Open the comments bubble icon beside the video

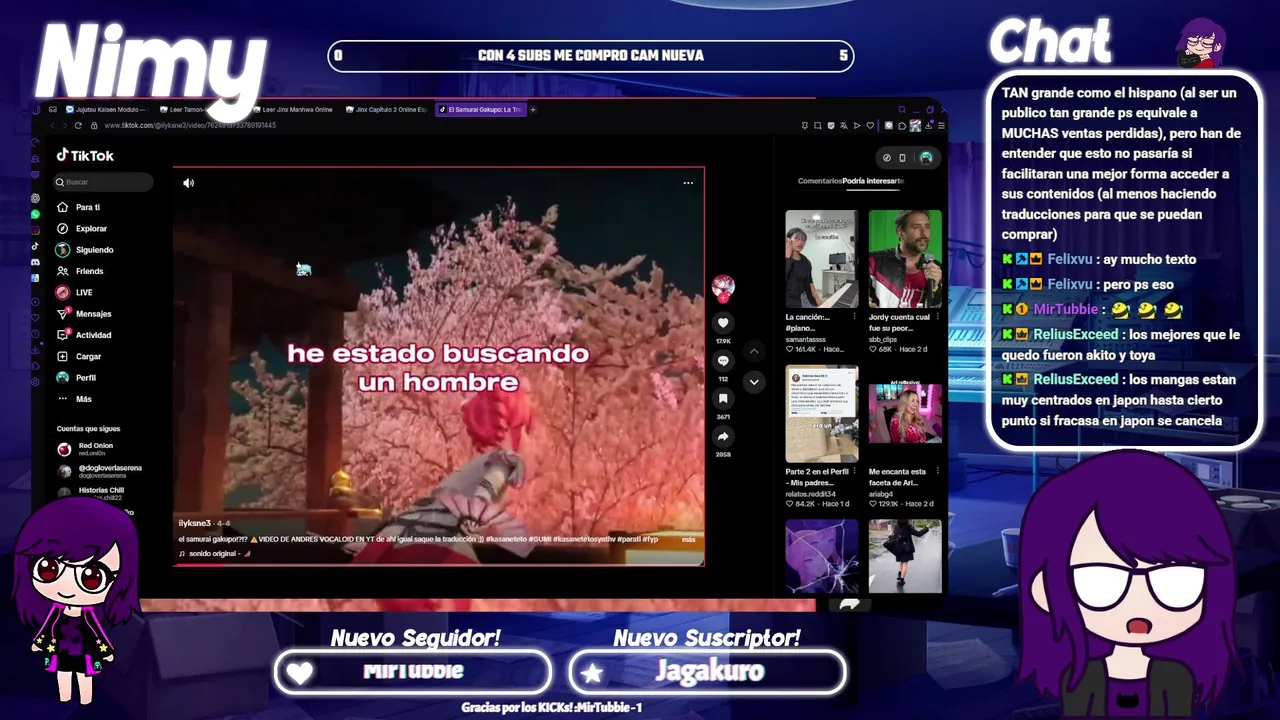coord(723,361)
